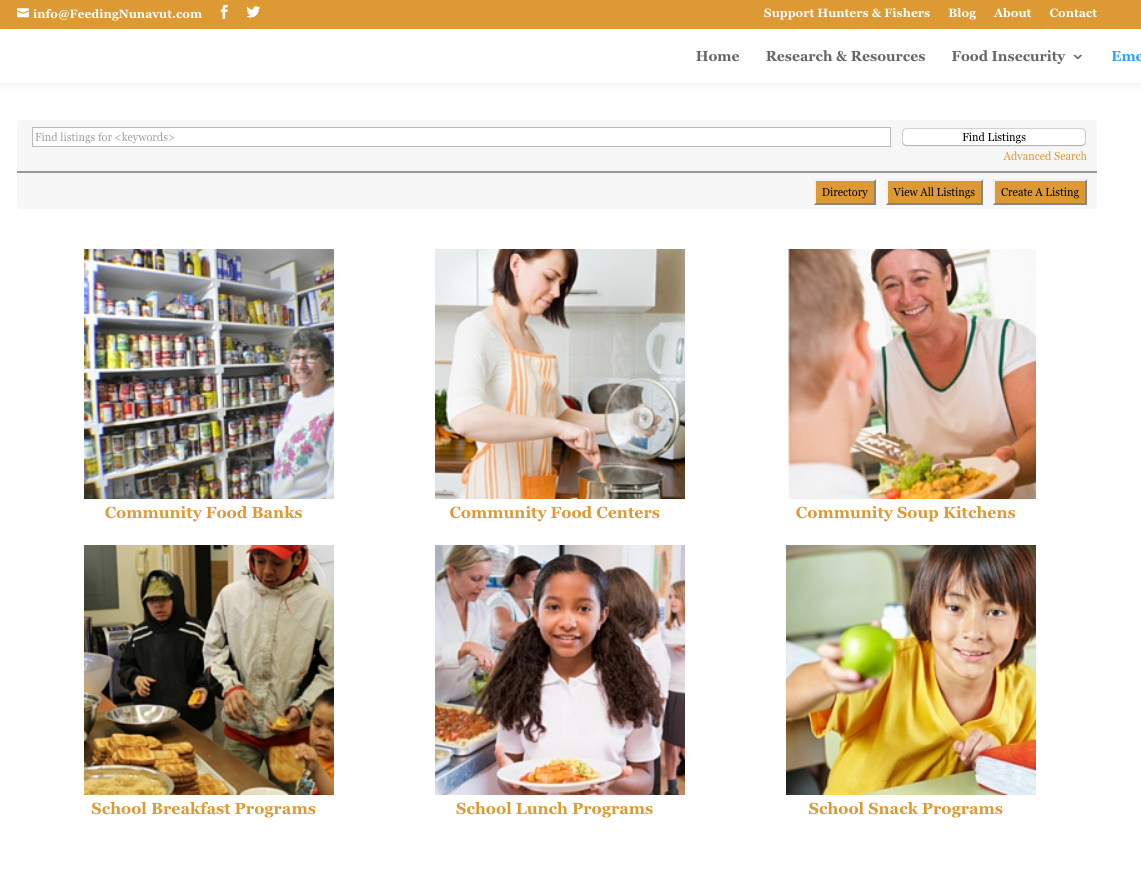Open School Breakfast Programs text link

click(203, 809)
